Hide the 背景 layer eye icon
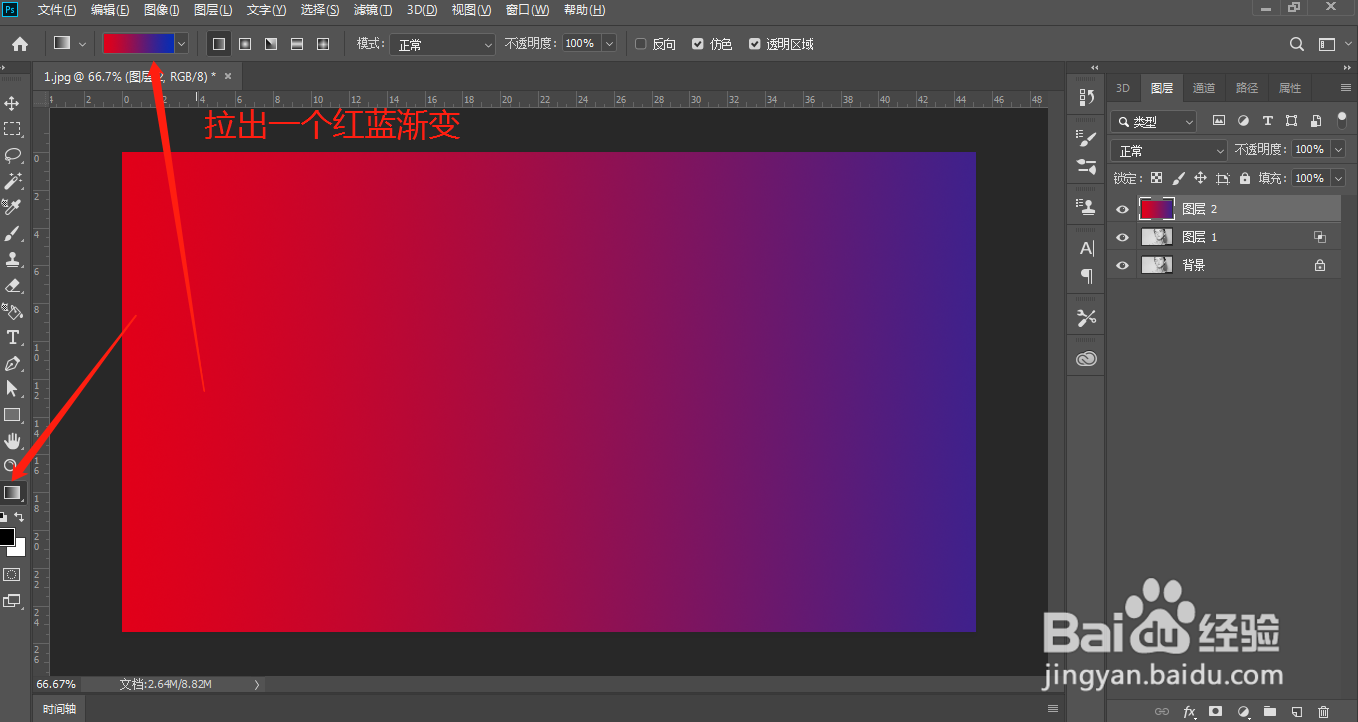Viewport: 1358px width, 722px height. (x=1122, y=265)
